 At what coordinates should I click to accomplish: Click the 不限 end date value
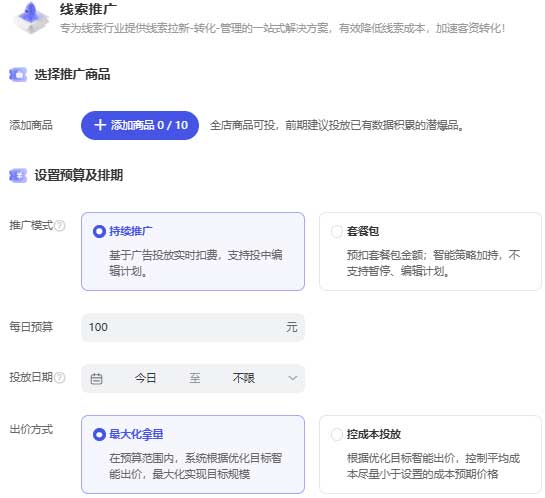click(244, 378)
